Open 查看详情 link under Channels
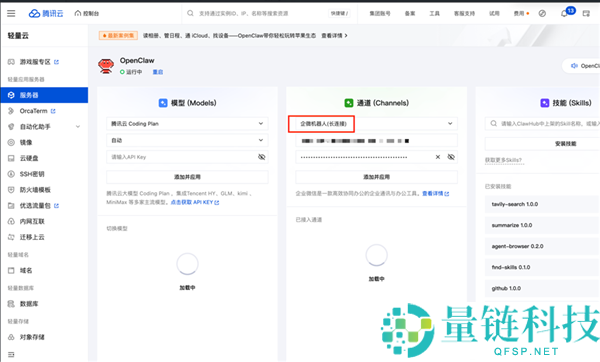Screen dimensions: 600x362 tap(435, 193)
